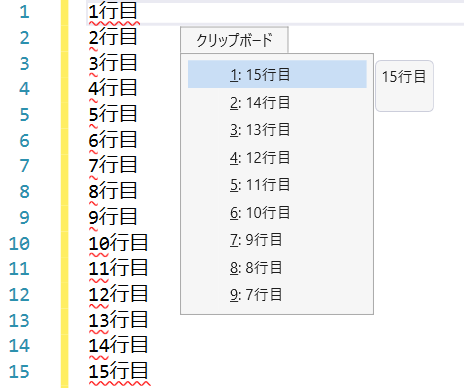Pick clipboard entry 3: 13行目
Image resolution: width=464 pixels, height=388 pixels.
coord(277,129)
